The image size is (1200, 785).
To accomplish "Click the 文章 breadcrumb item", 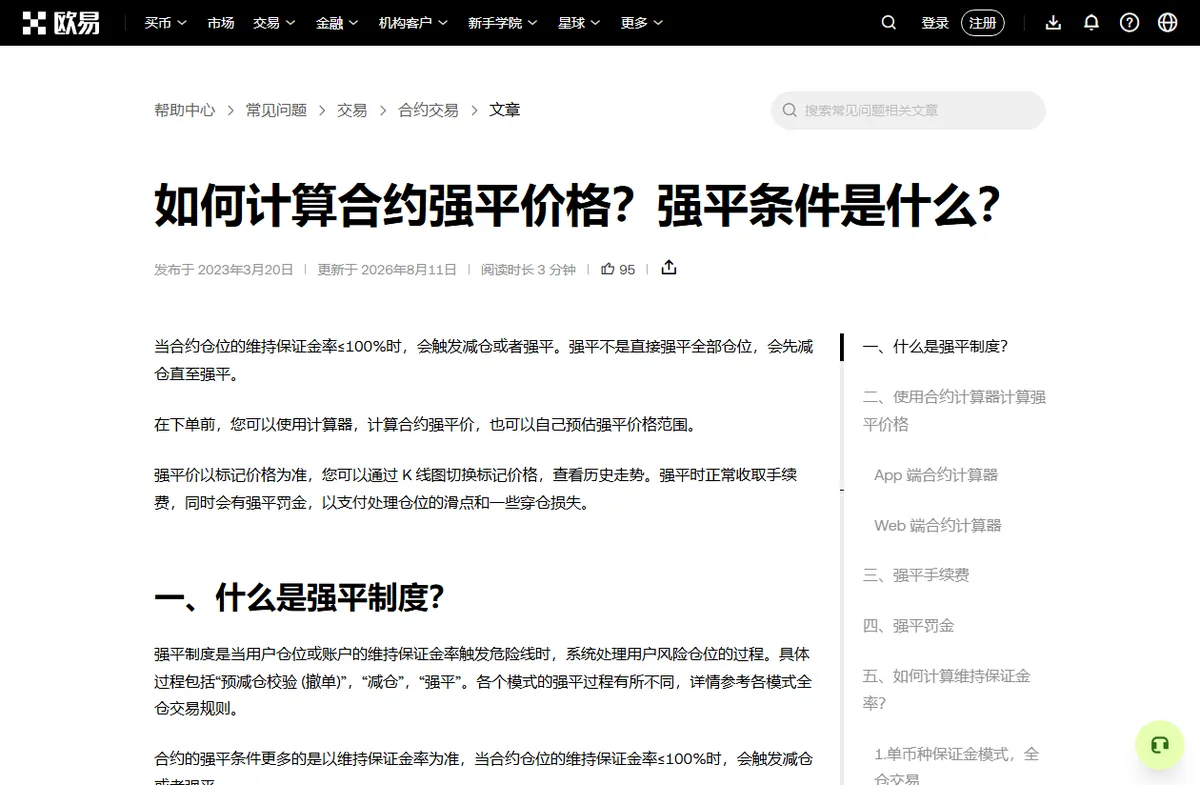I will tap(505, 110).
